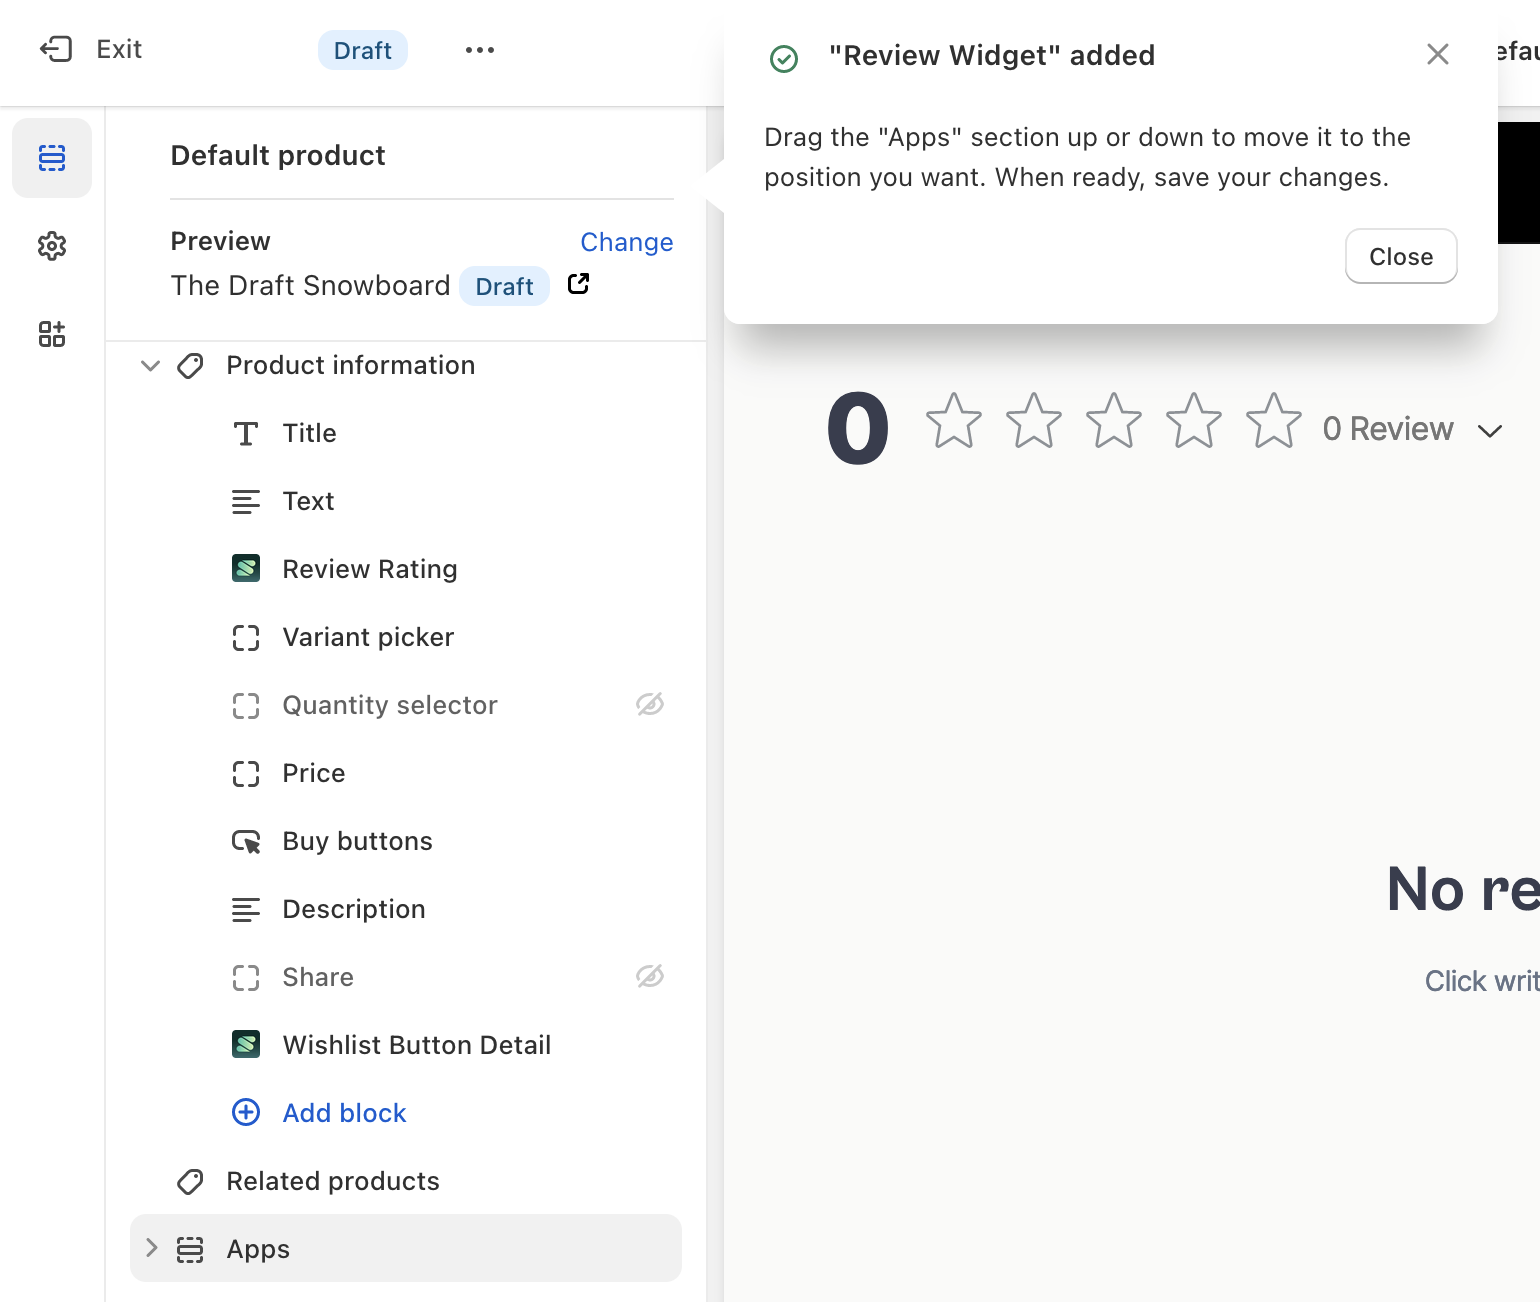
Task: Click Add block under Product information
Action: click(343, 1113)
